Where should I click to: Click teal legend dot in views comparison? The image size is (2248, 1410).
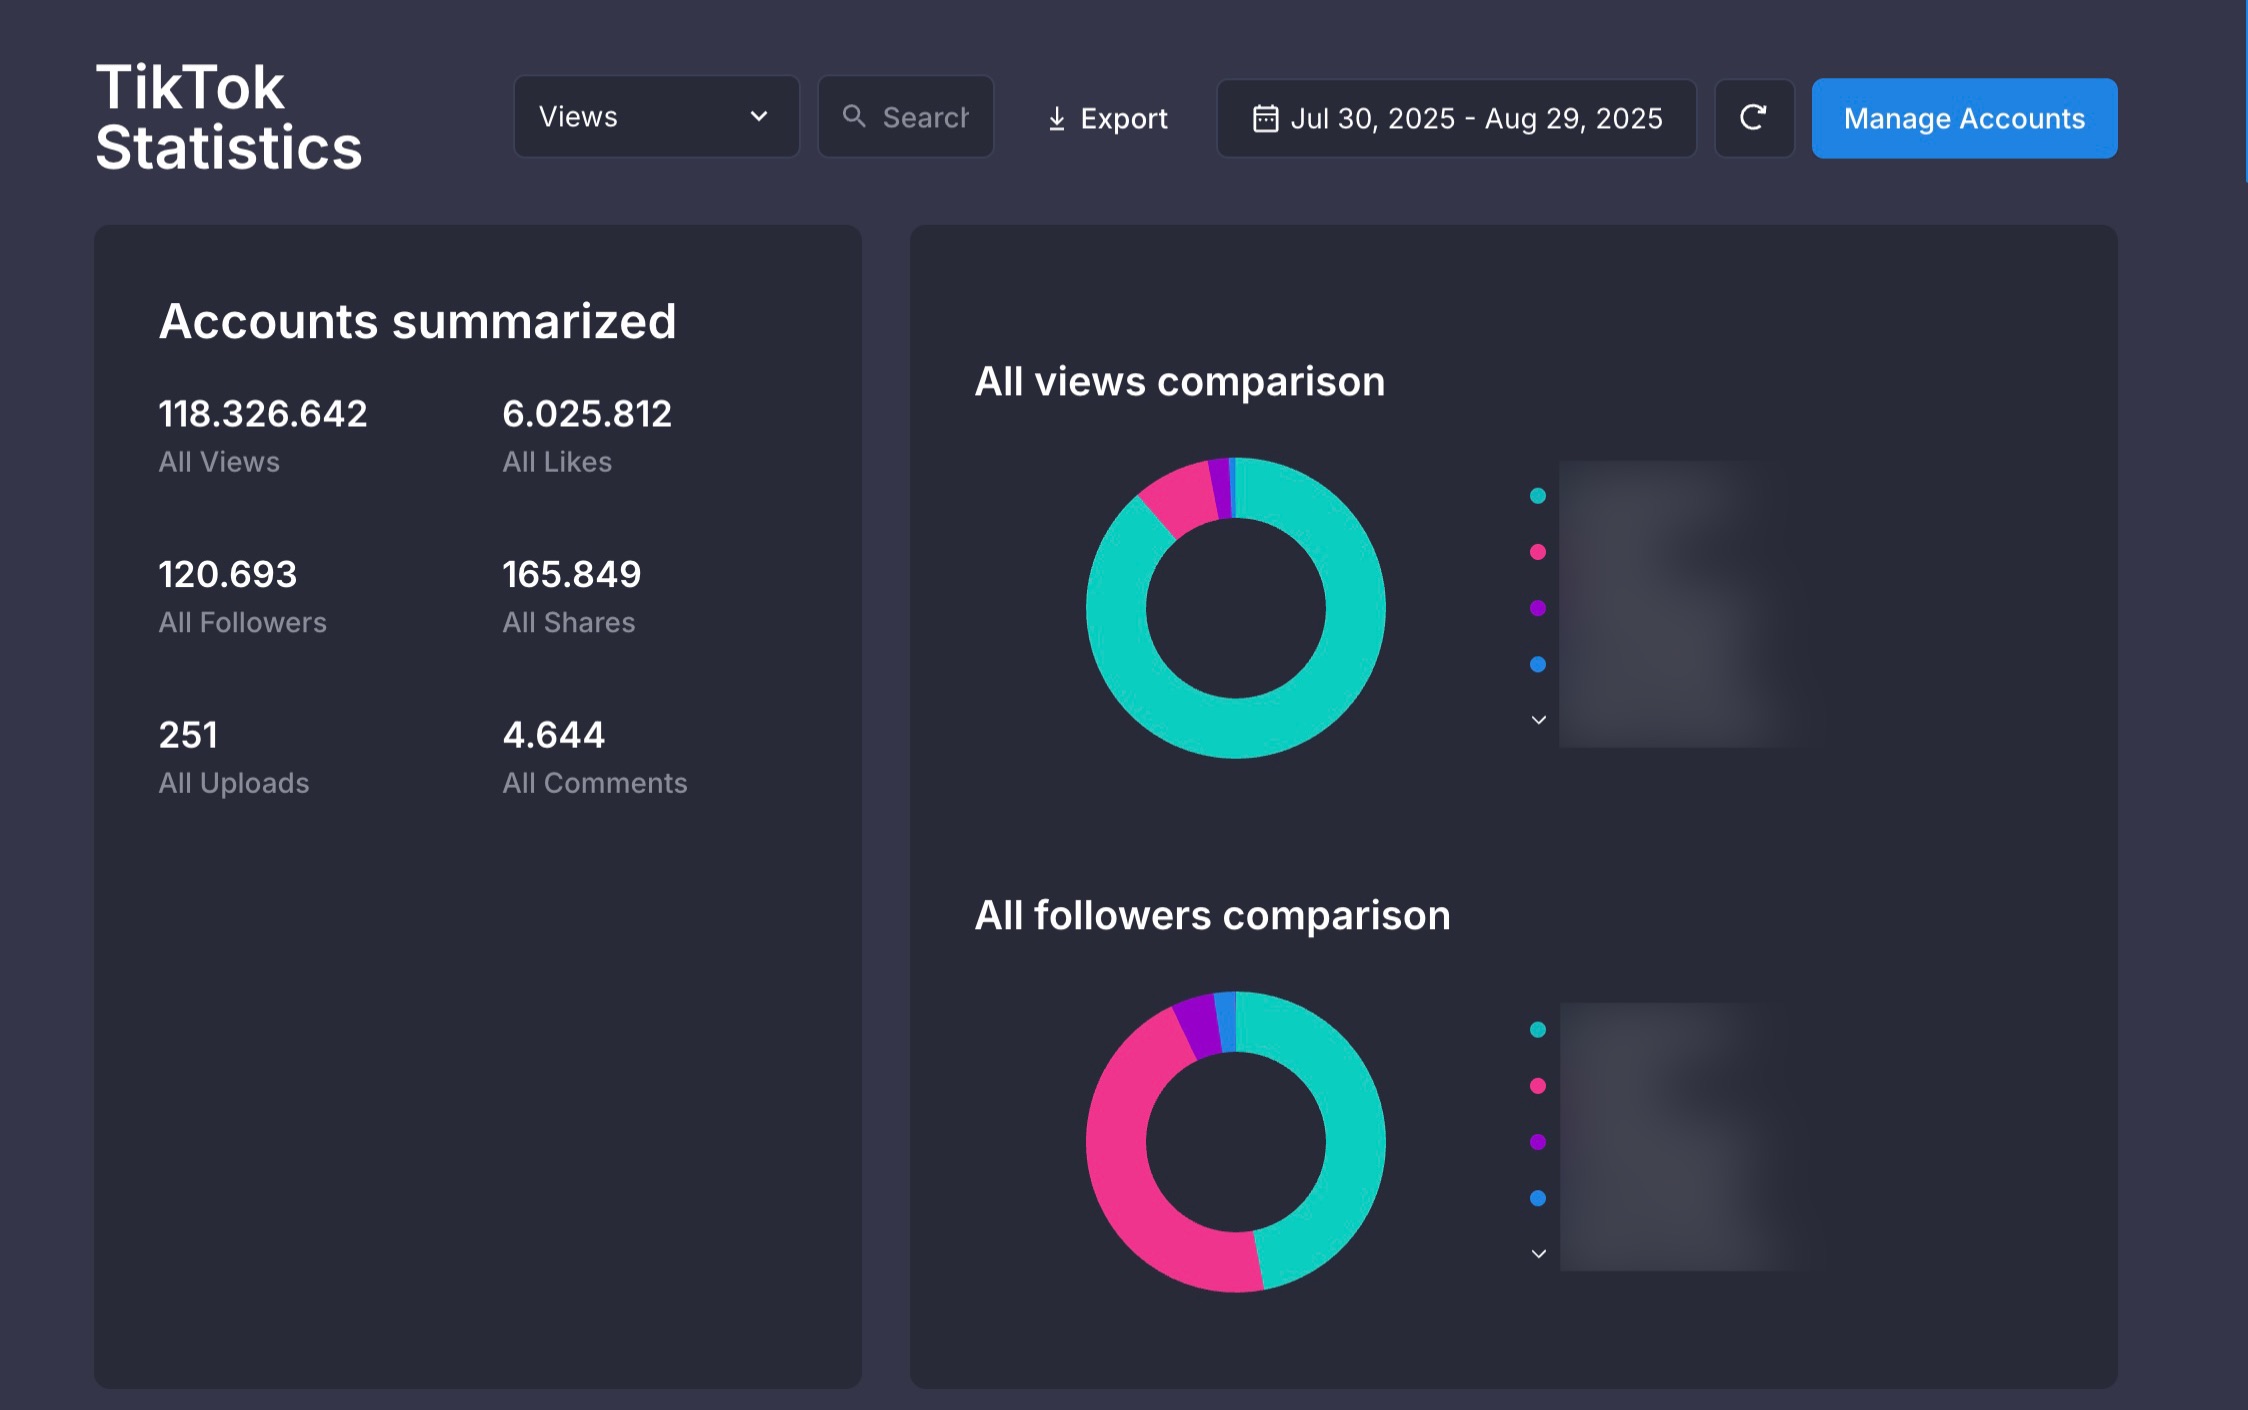pyautogui.click(x=1538, y=496)
